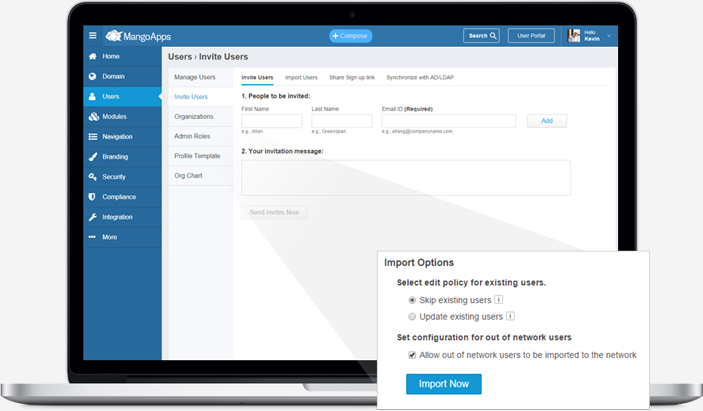Viewport: 703px width, 411px height.
Task: Open Organizations in the submenu
Action: tap(200, 117)
